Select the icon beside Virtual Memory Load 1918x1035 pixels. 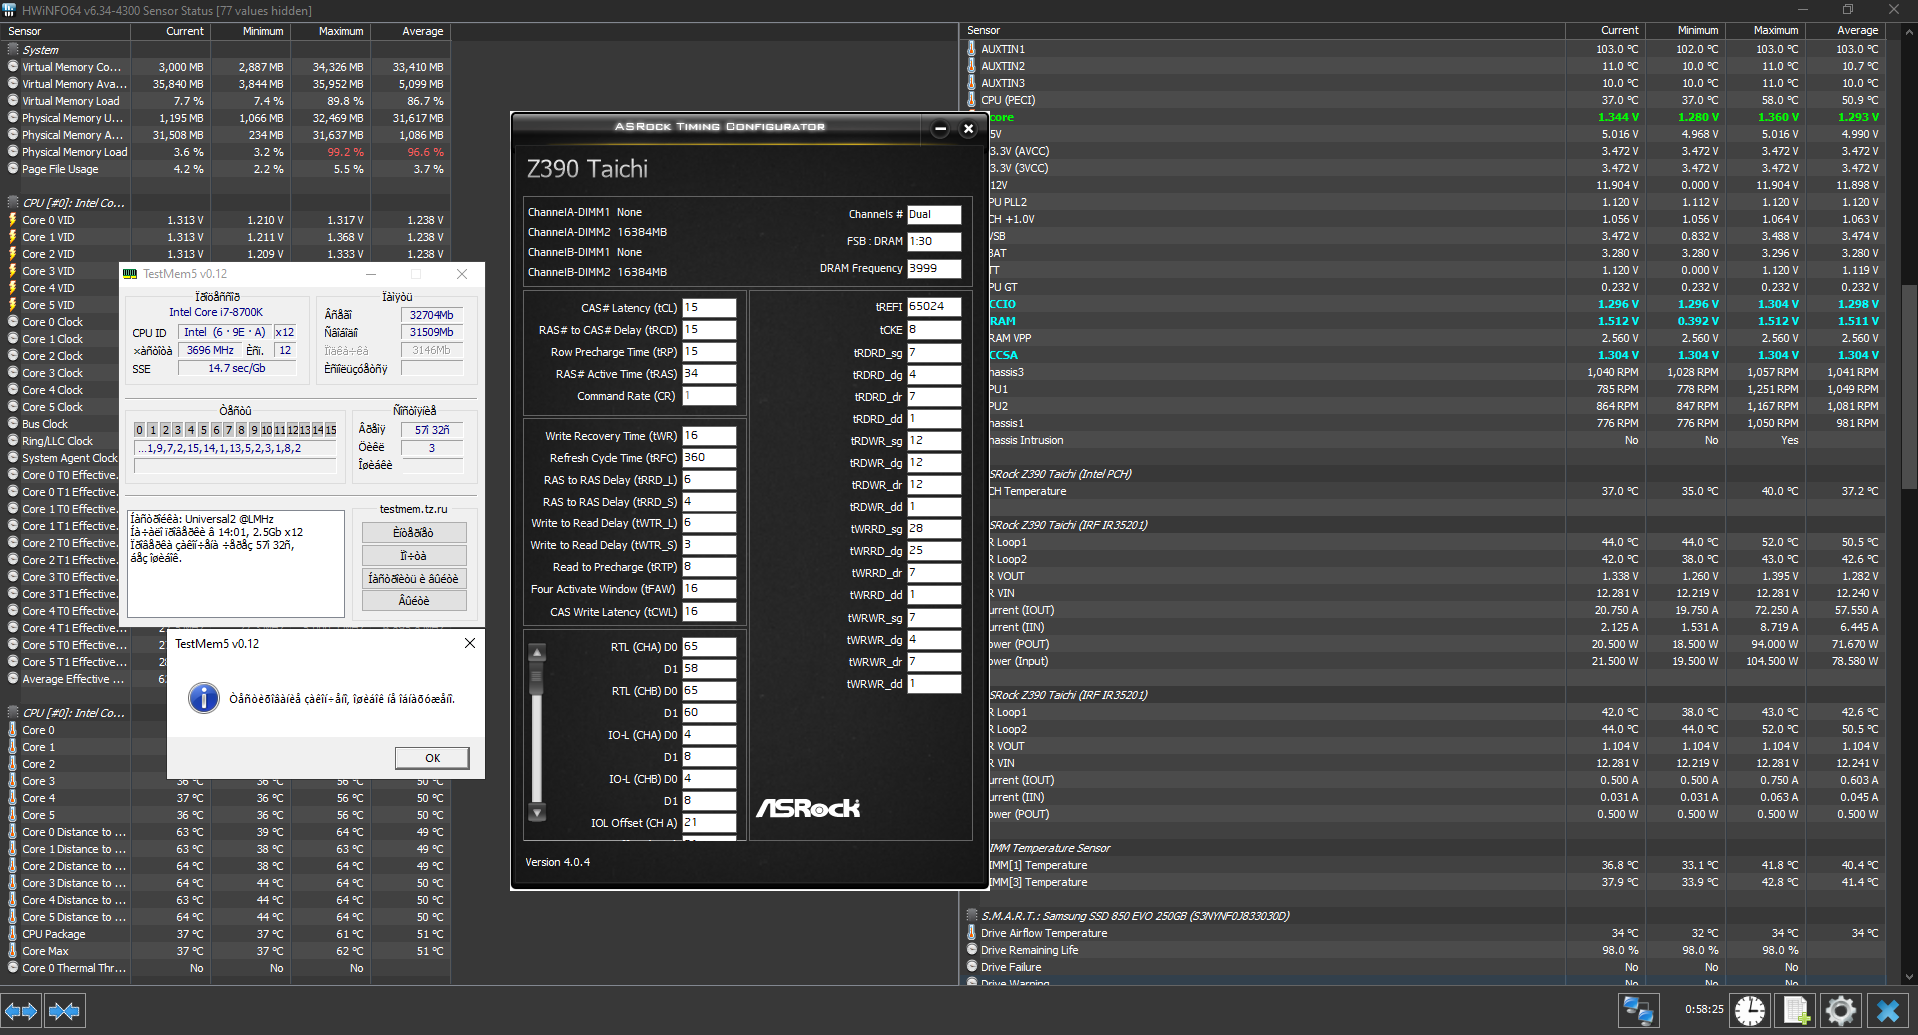pos(13,101)
